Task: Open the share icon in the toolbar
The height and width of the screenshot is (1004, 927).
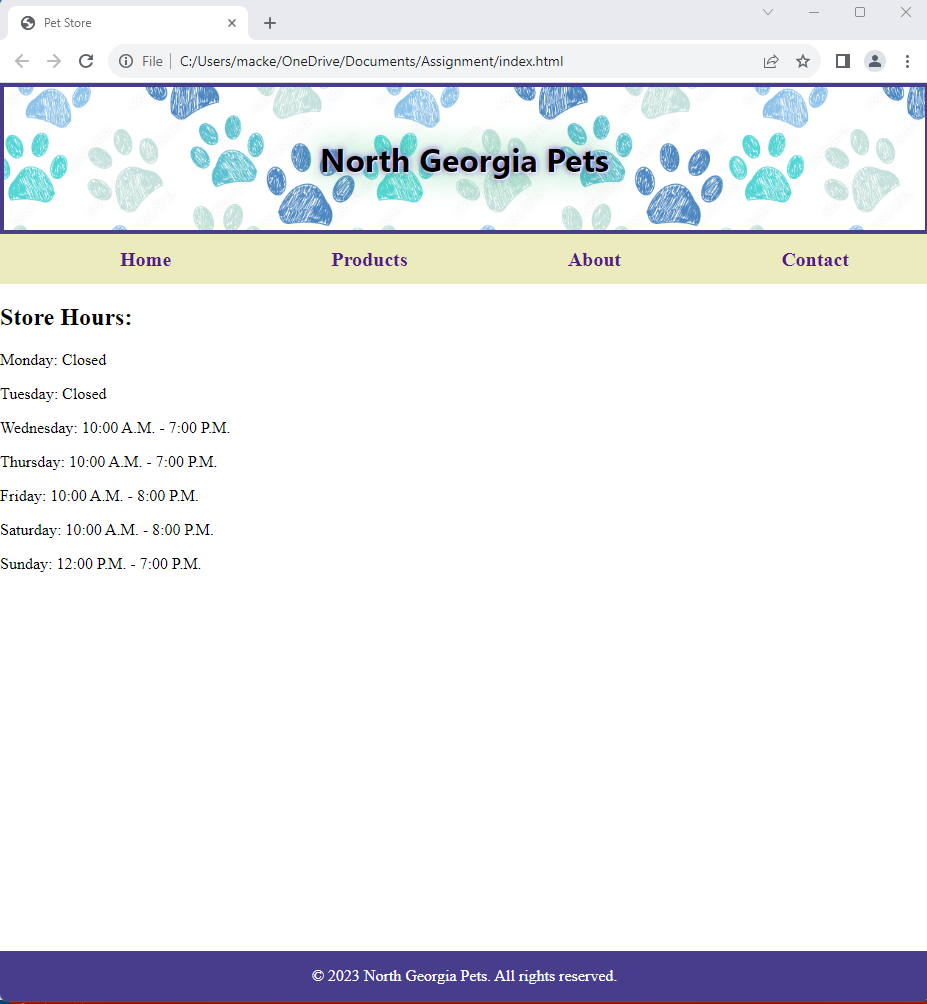Action: (771, 61)
